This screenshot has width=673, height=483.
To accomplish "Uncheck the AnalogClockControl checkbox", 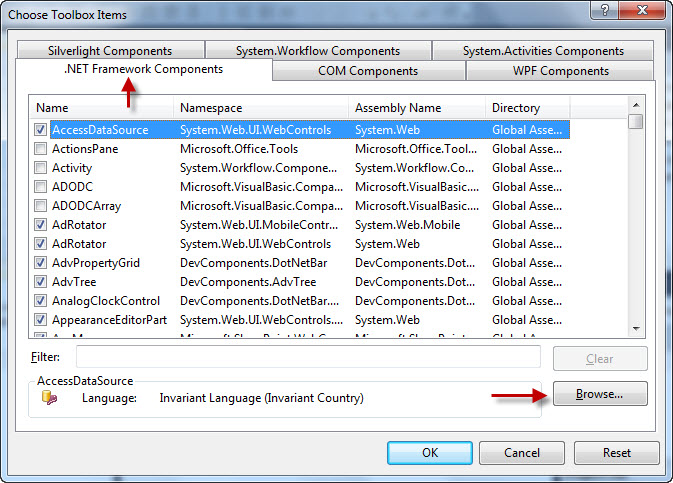I will (x=40, y=301).
